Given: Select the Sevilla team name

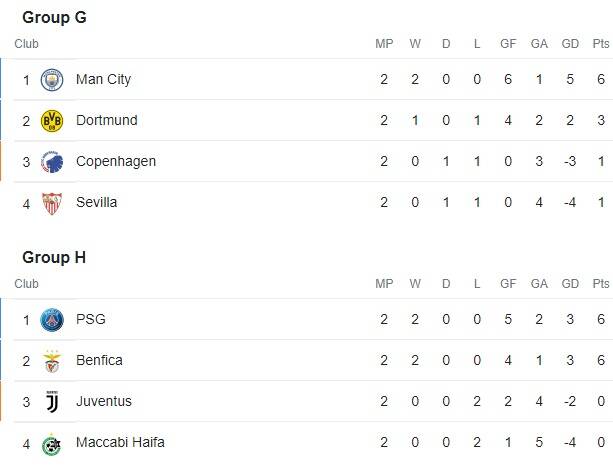Looking at the screenshot, I should (x=96, y=203).
